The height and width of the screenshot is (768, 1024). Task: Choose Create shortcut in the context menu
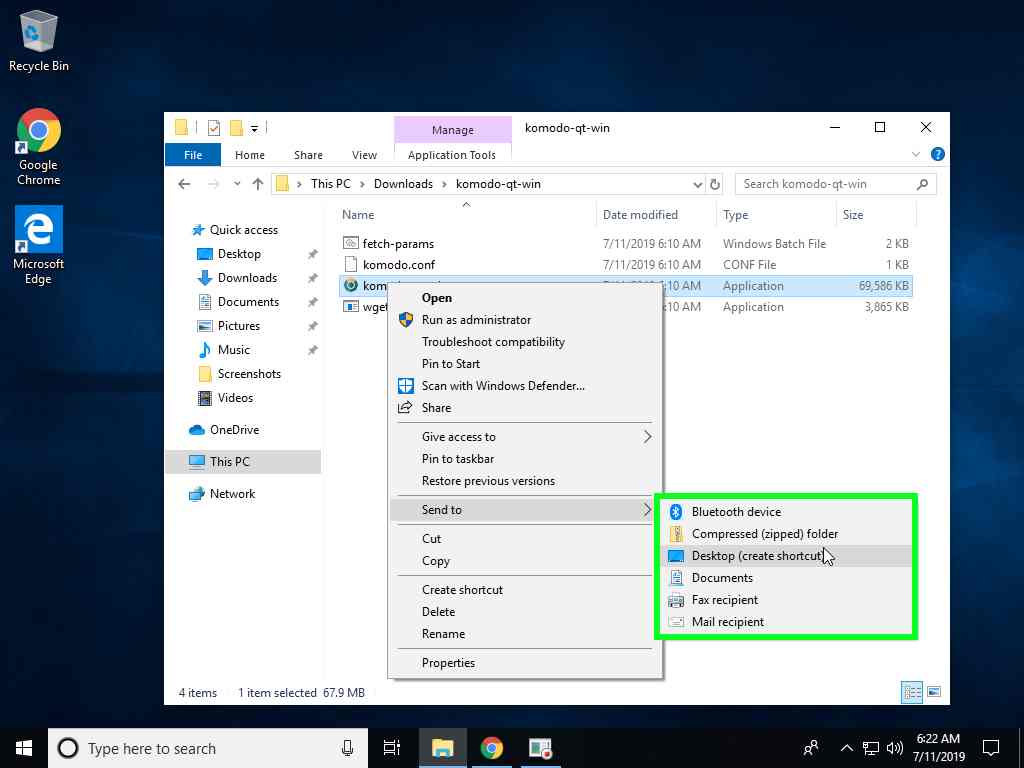point(525,590)
